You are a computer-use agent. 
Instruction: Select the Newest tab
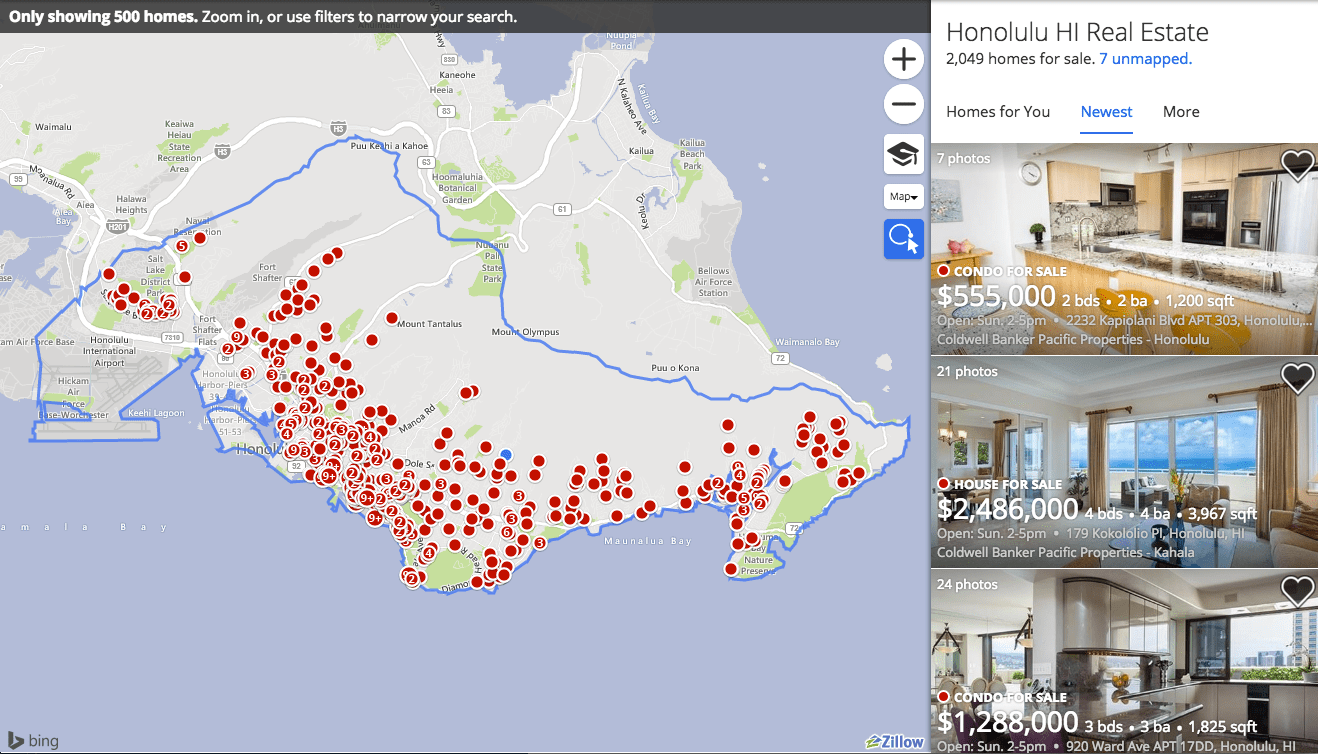[1106, 112]
